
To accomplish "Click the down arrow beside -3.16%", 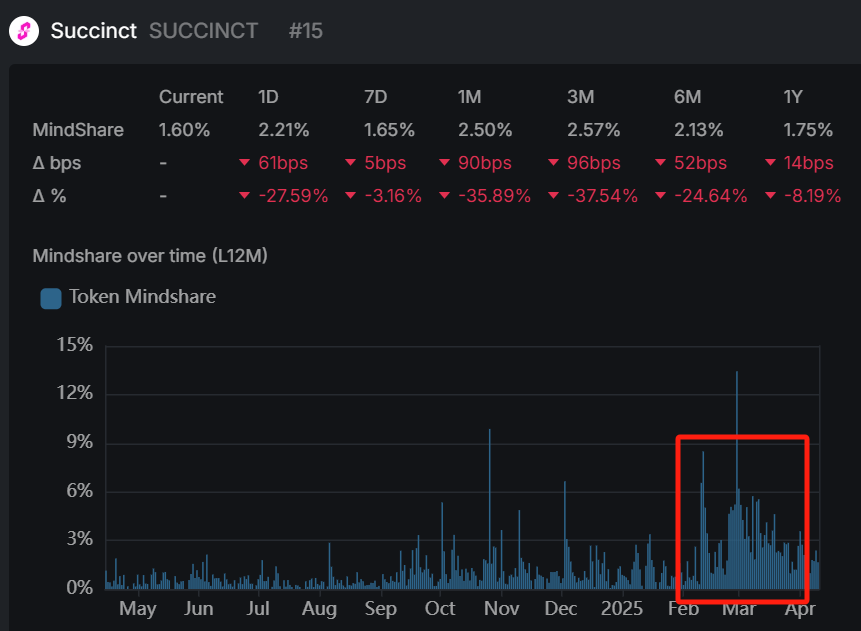I will [x=350, y=196].
